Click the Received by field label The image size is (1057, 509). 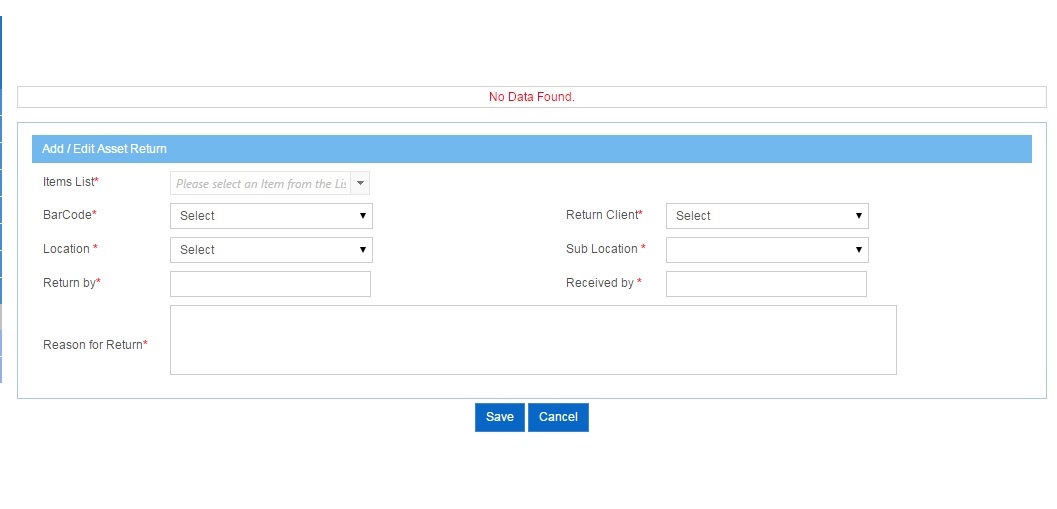[x=603, y=282]
